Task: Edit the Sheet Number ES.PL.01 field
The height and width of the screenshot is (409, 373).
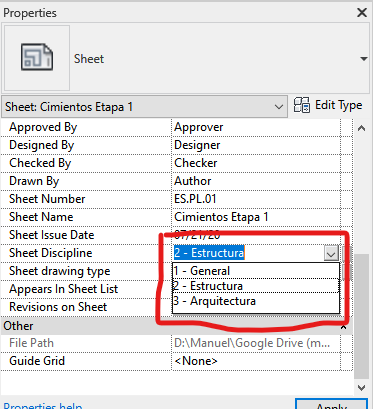Action: [256, 199]
